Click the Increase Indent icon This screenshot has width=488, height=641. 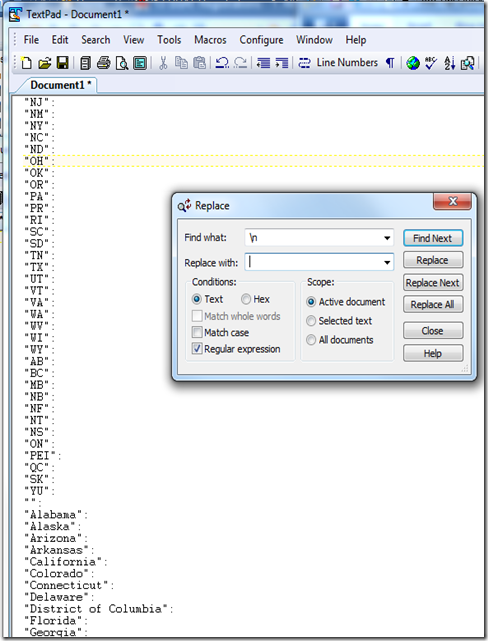click(x=282, y=63)
